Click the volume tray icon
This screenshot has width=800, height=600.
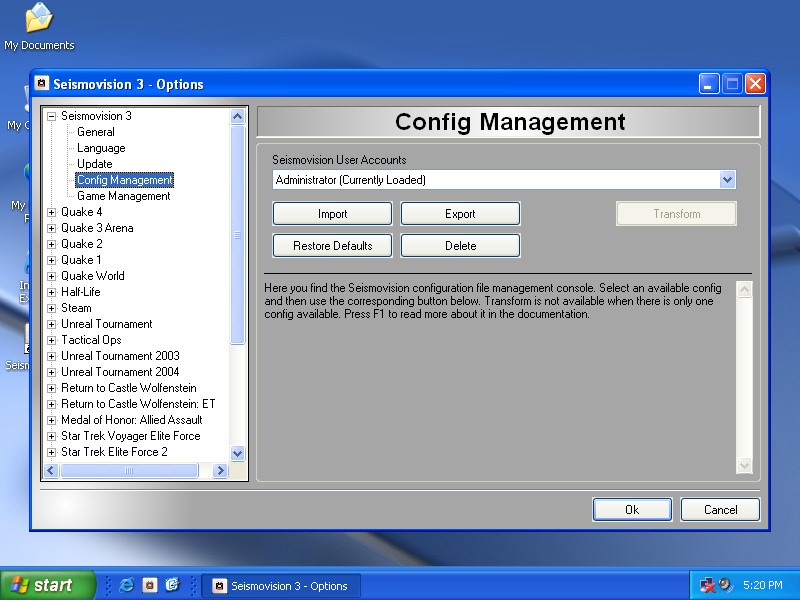725,585
